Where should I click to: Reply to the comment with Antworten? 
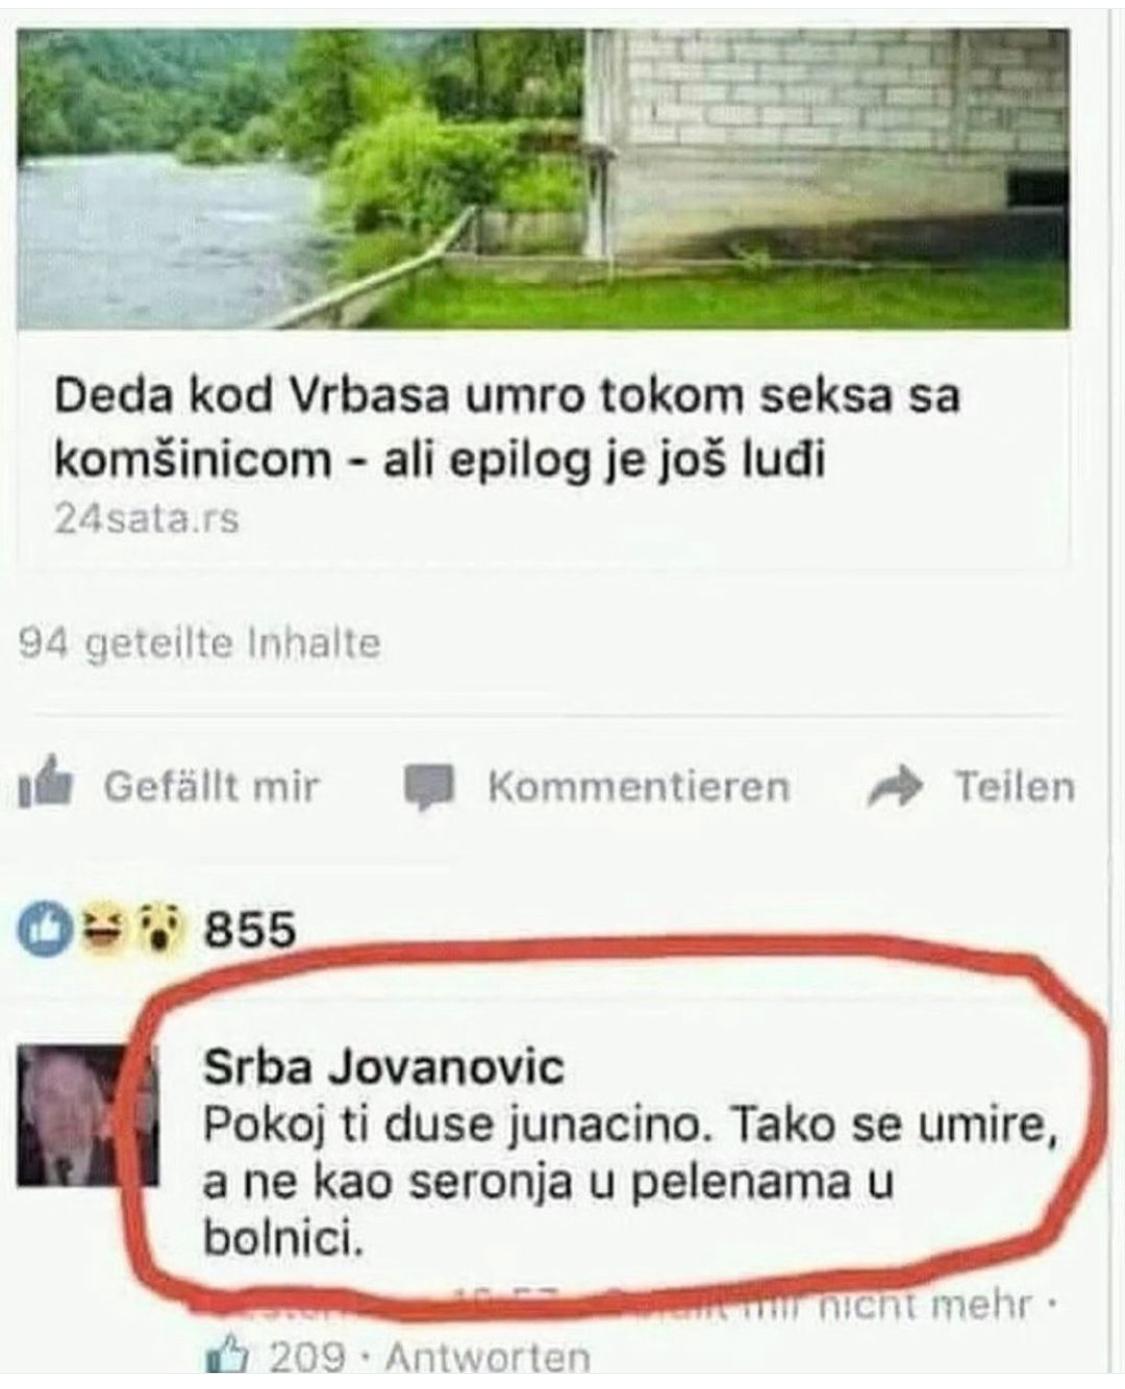pos(487,1357)
